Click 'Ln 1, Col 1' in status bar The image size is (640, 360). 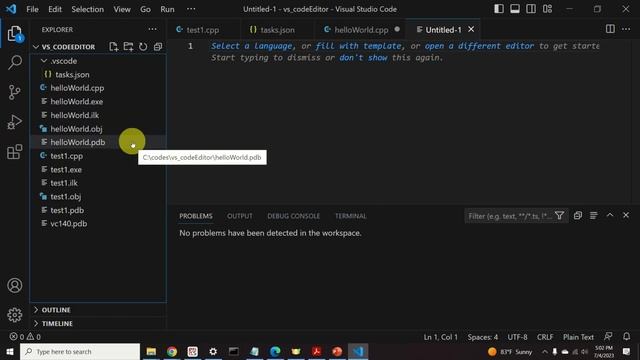[x=440, y=337]
